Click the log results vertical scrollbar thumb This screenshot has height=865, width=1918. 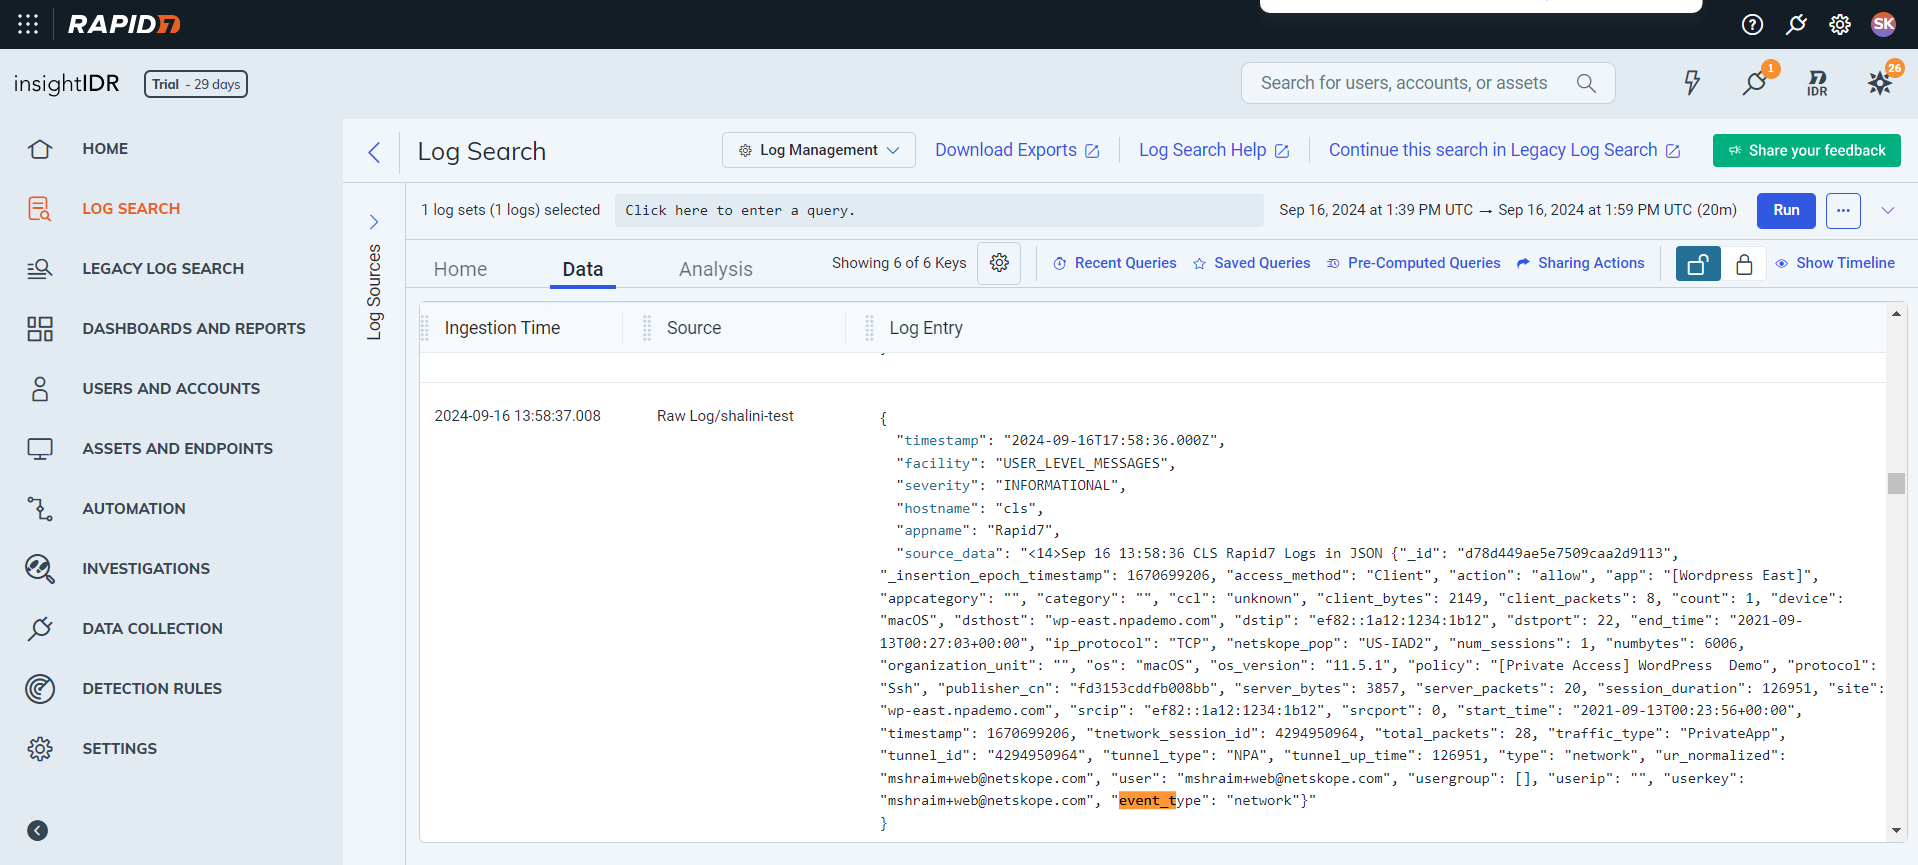[1896, 483]
